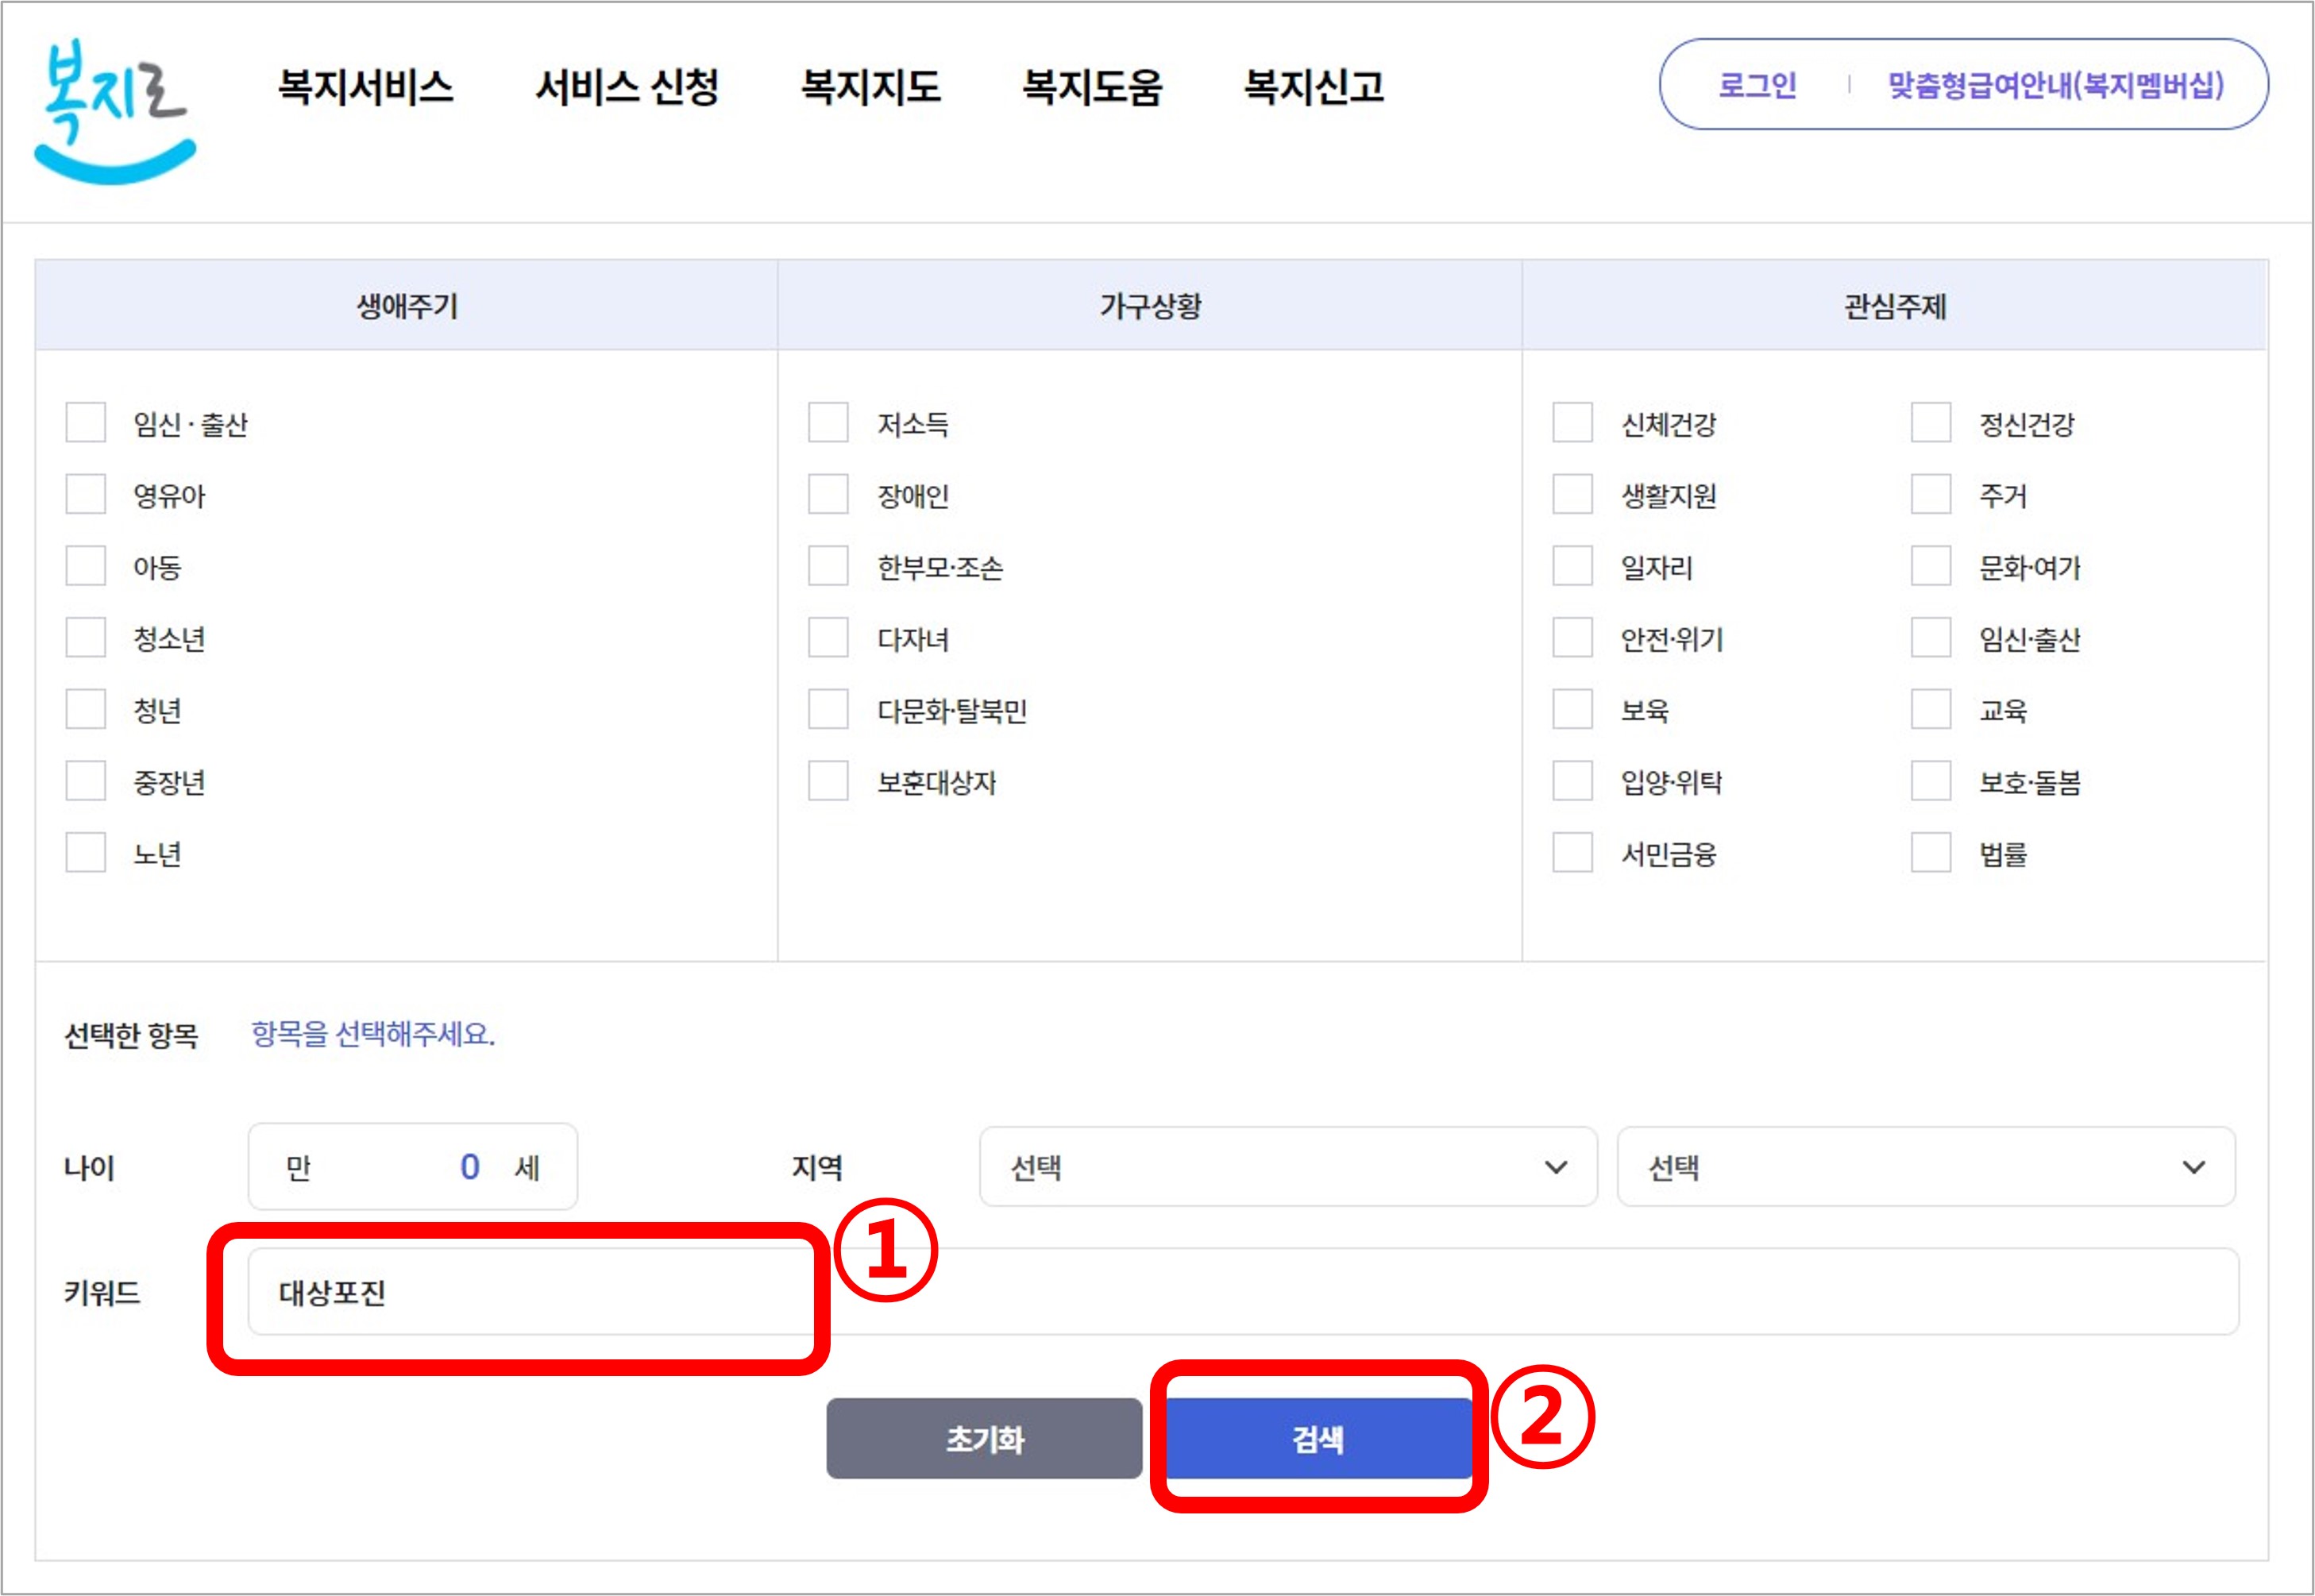Enable the 저소득 checkbox

(x=828, y=423)
